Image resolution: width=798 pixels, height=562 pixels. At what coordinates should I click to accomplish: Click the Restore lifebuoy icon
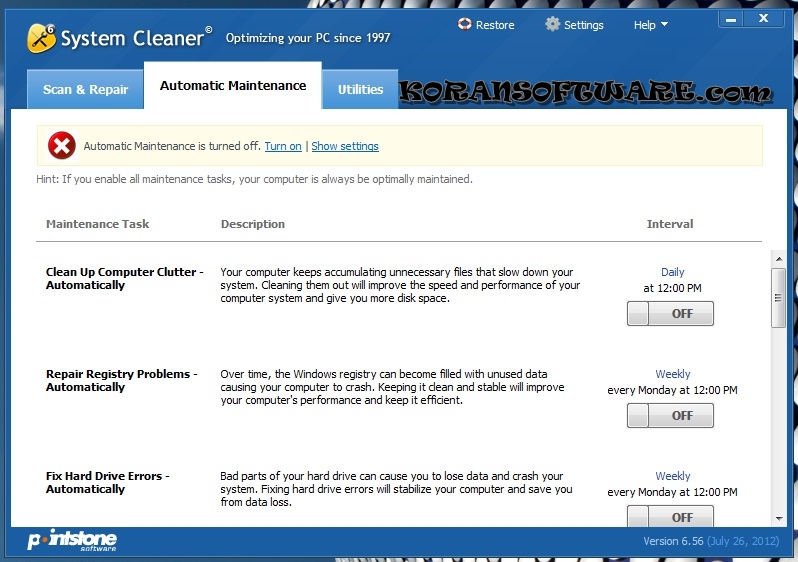point(464,24)
